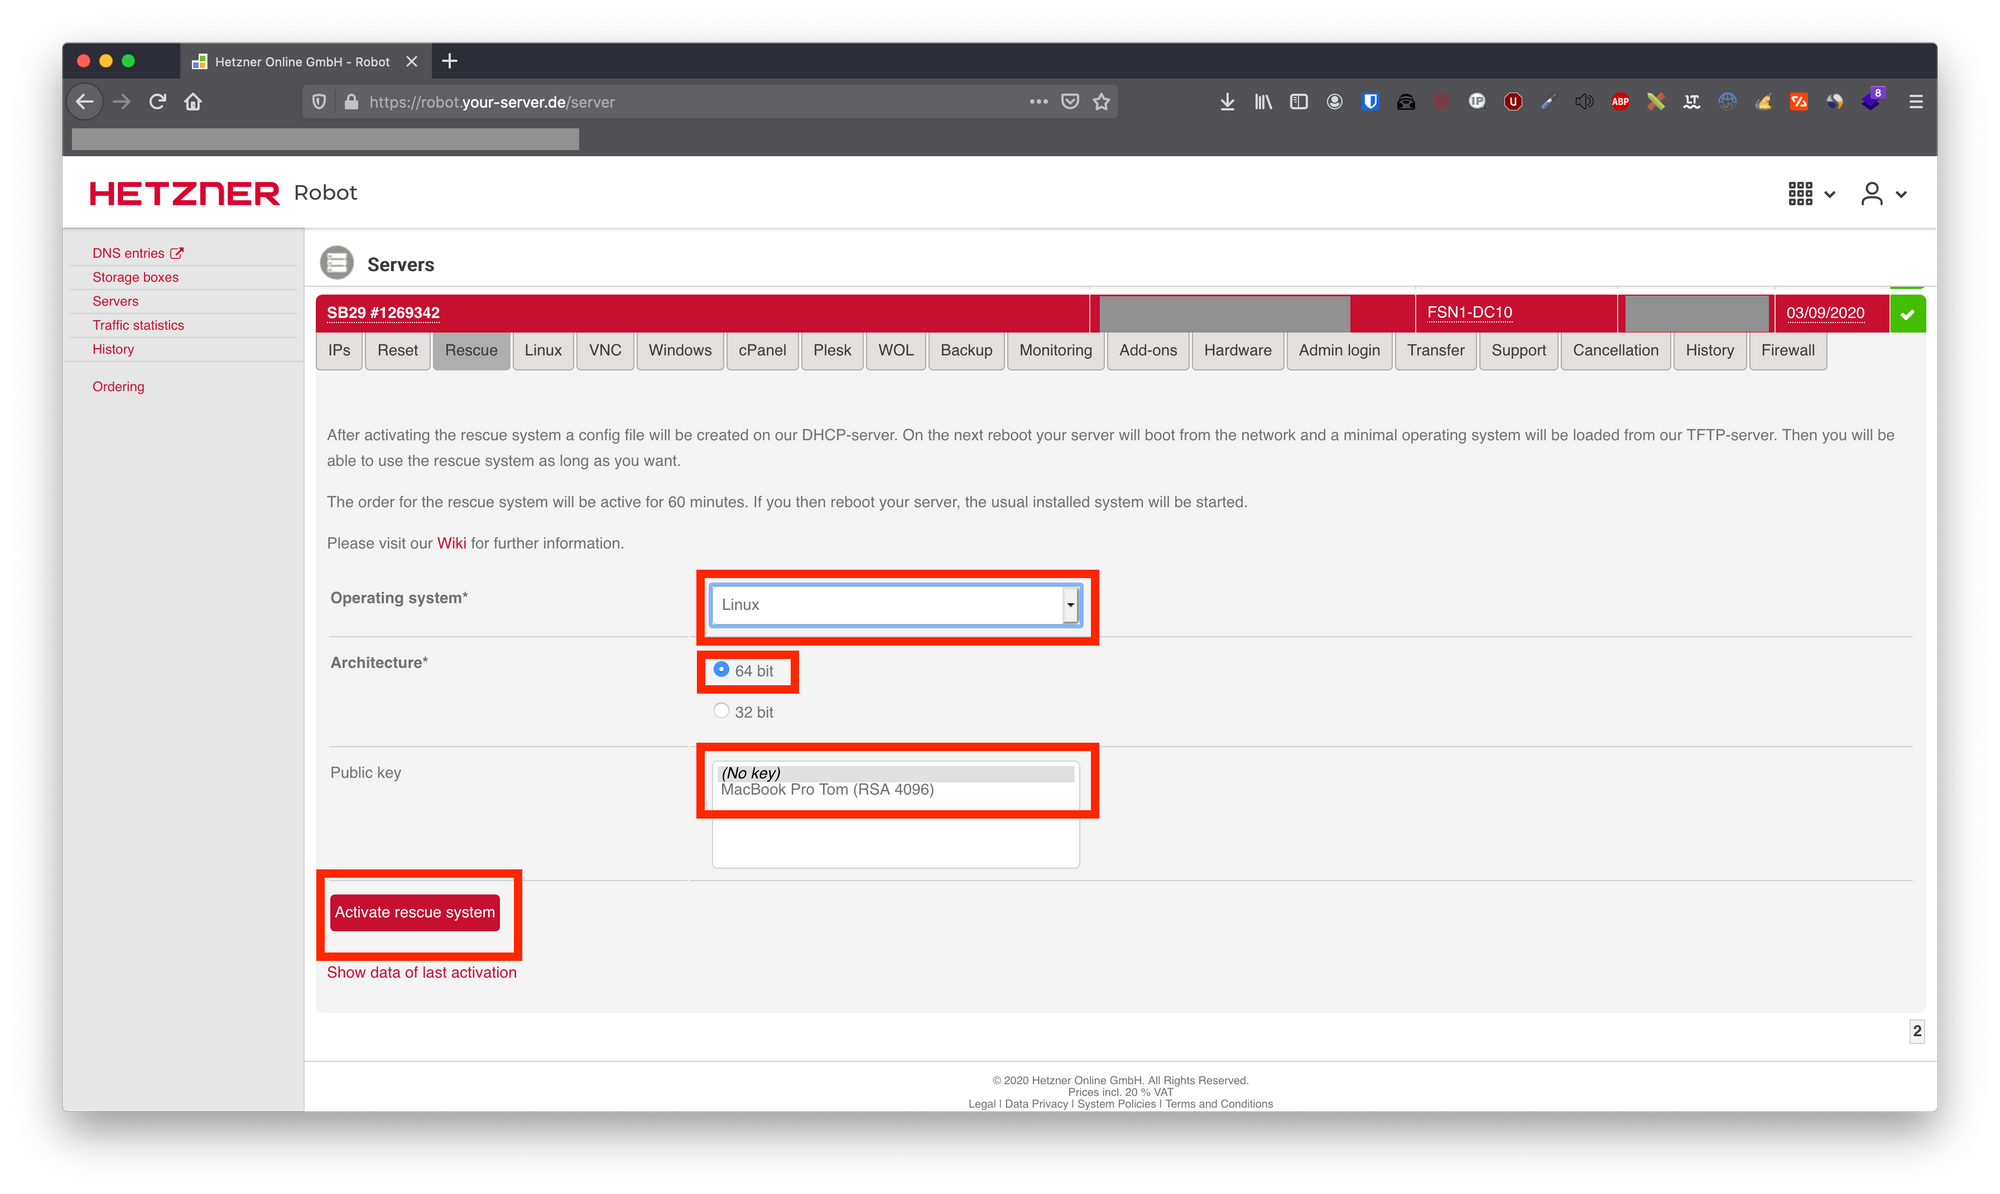2000x1194 pixels.
Task: Open the Cancellation tab
Action: pyautogui.click(x=1616, y=351)
